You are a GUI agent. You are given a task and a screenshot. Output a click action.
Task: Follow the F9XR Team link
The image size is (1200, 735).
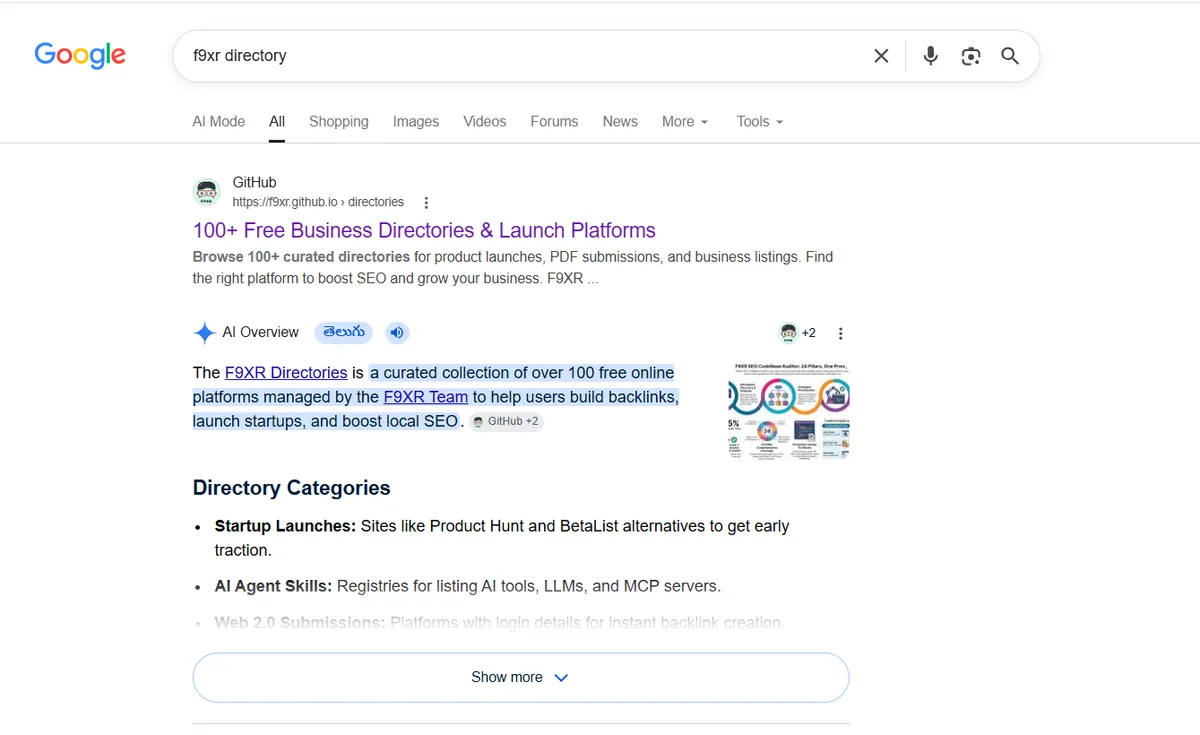pos(426,396)
